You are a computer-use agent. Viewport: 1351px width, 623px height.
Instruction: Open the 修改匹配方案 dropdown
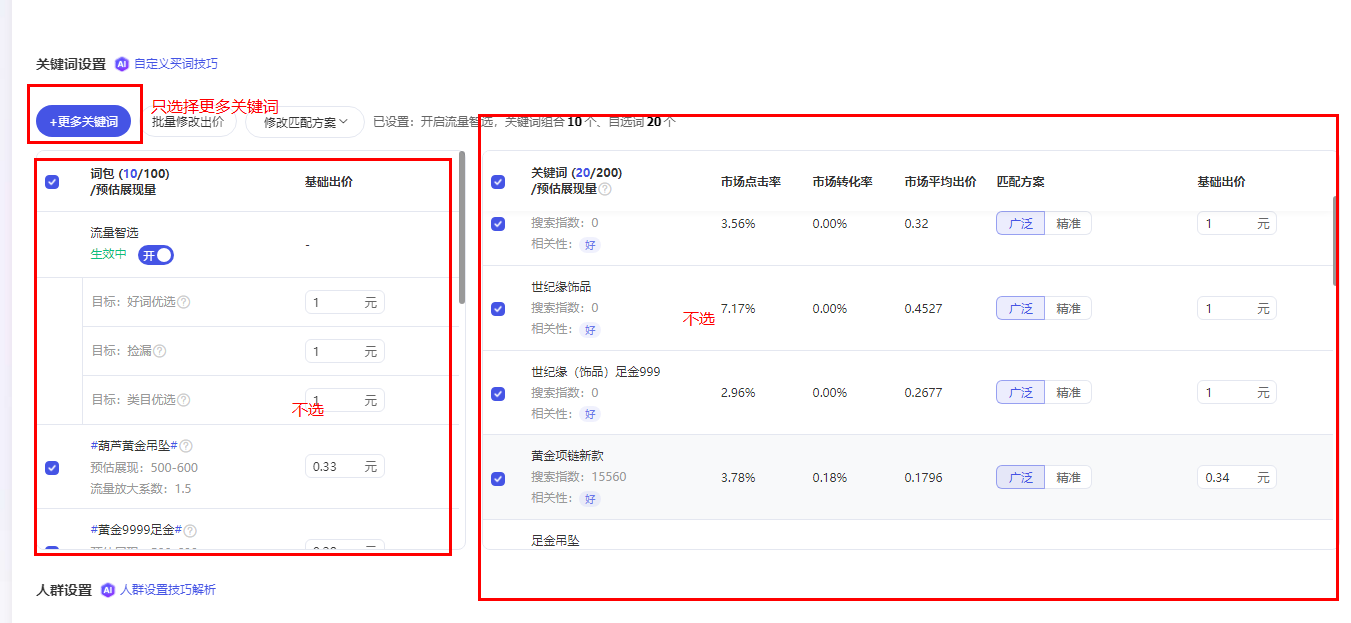(x=305, y=122)
